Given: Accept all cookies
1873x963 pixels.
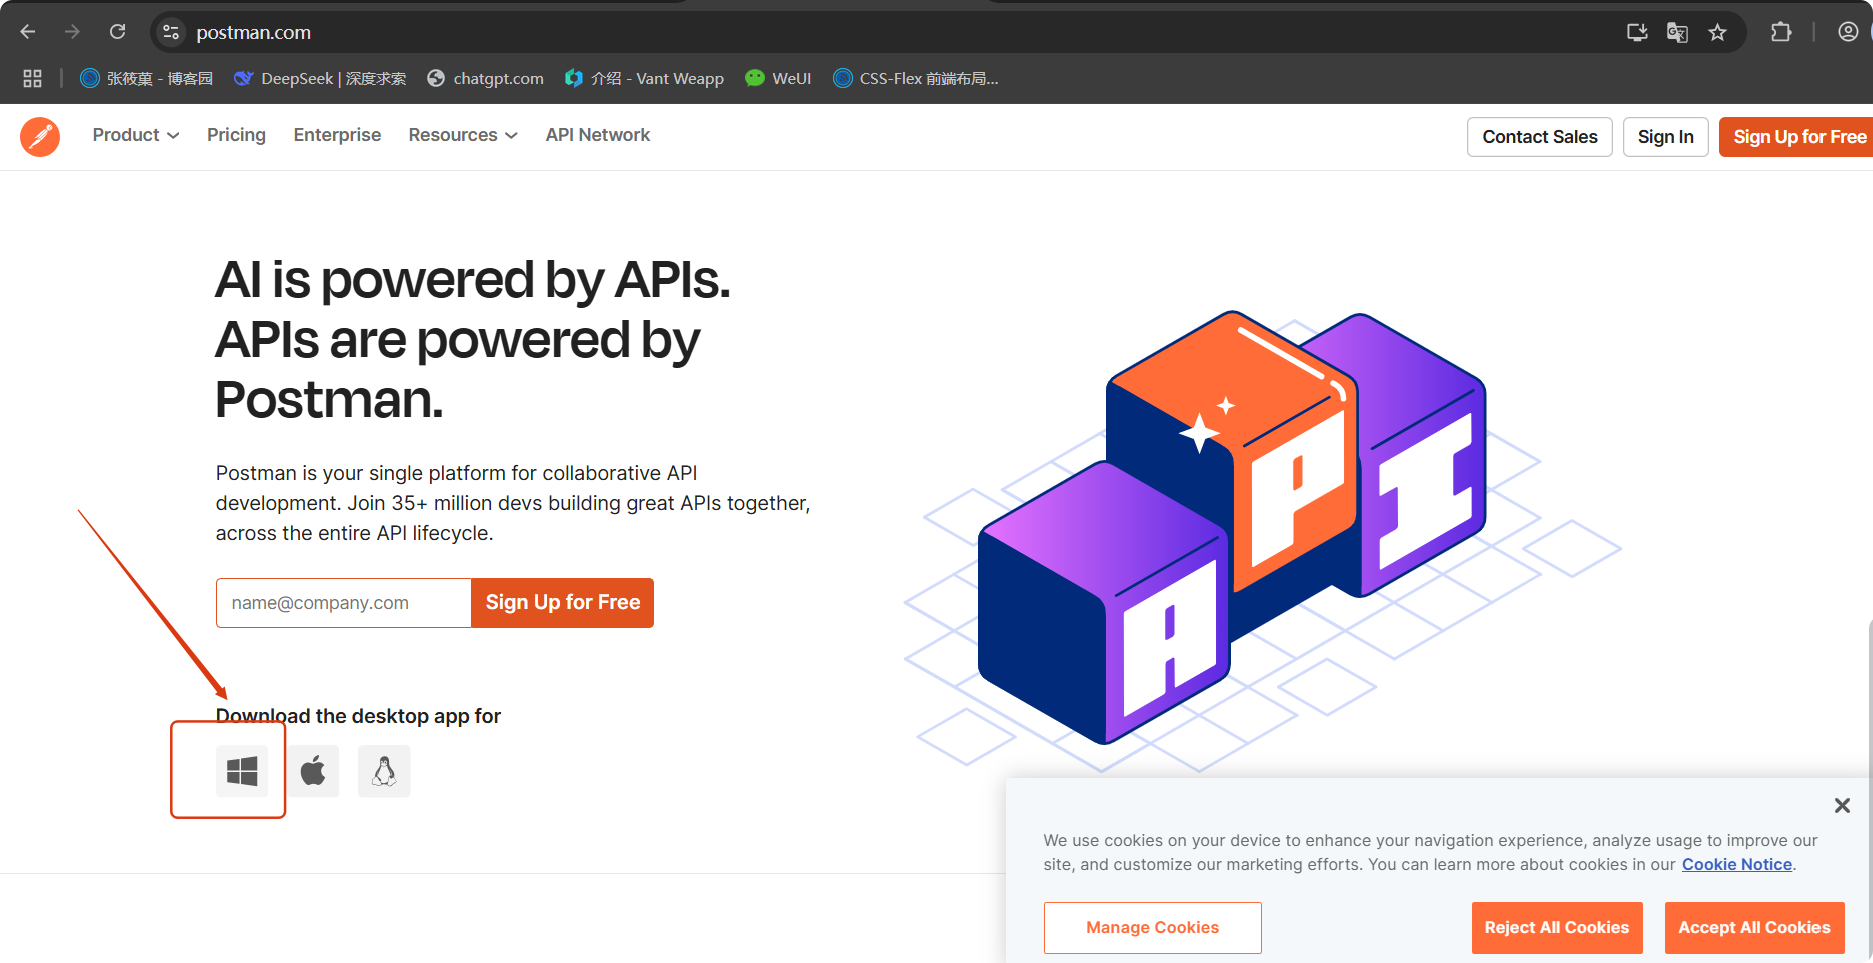Looking at the screenshot, I should [x=1755, y=928].
